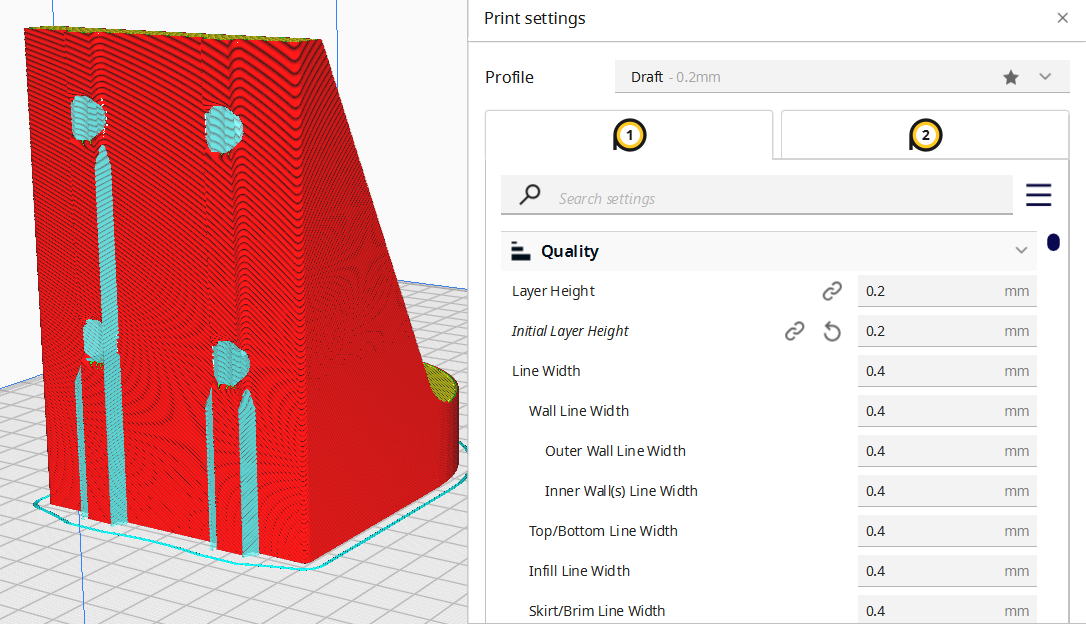1086x624 pixels.
Task: Click the Quality category icon
Action: click(x=520, y=251)
